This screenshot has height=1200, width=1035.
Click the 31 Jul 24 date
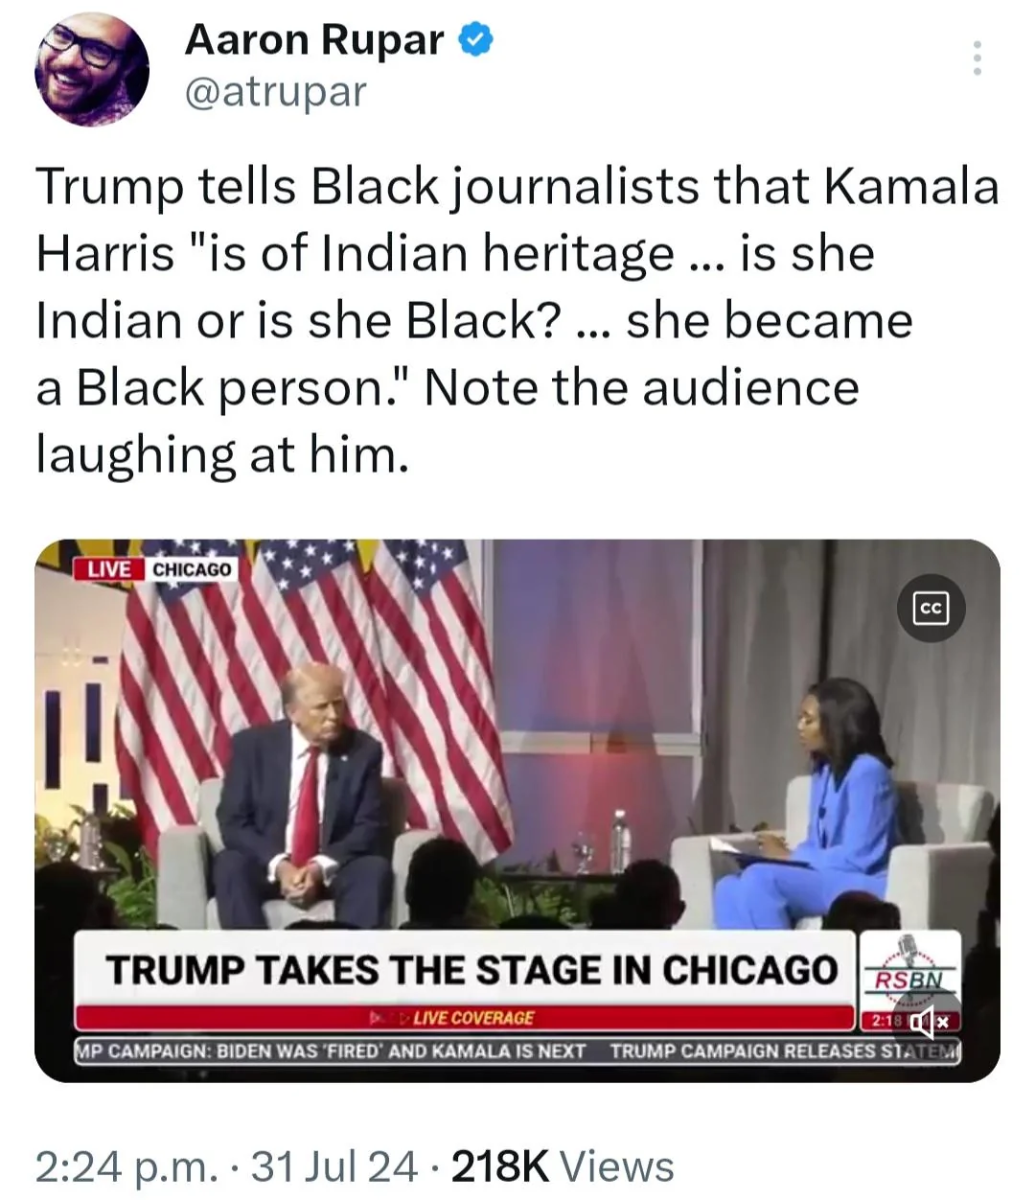click(335, 1165)
